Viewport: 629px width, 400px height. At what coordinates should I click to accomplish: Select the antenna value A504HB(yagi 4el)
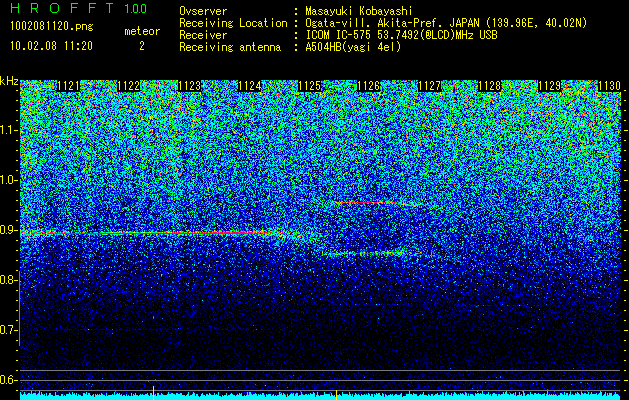tap(353, 47)
